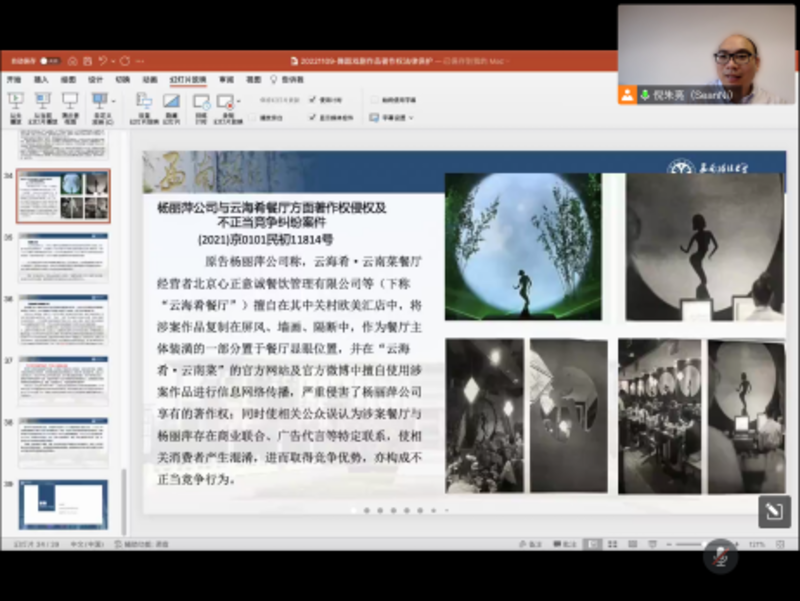This screenshot has height=601, width=800.
Task: Toggle the Show Media Controls checkbox
Action: [312, 118]
